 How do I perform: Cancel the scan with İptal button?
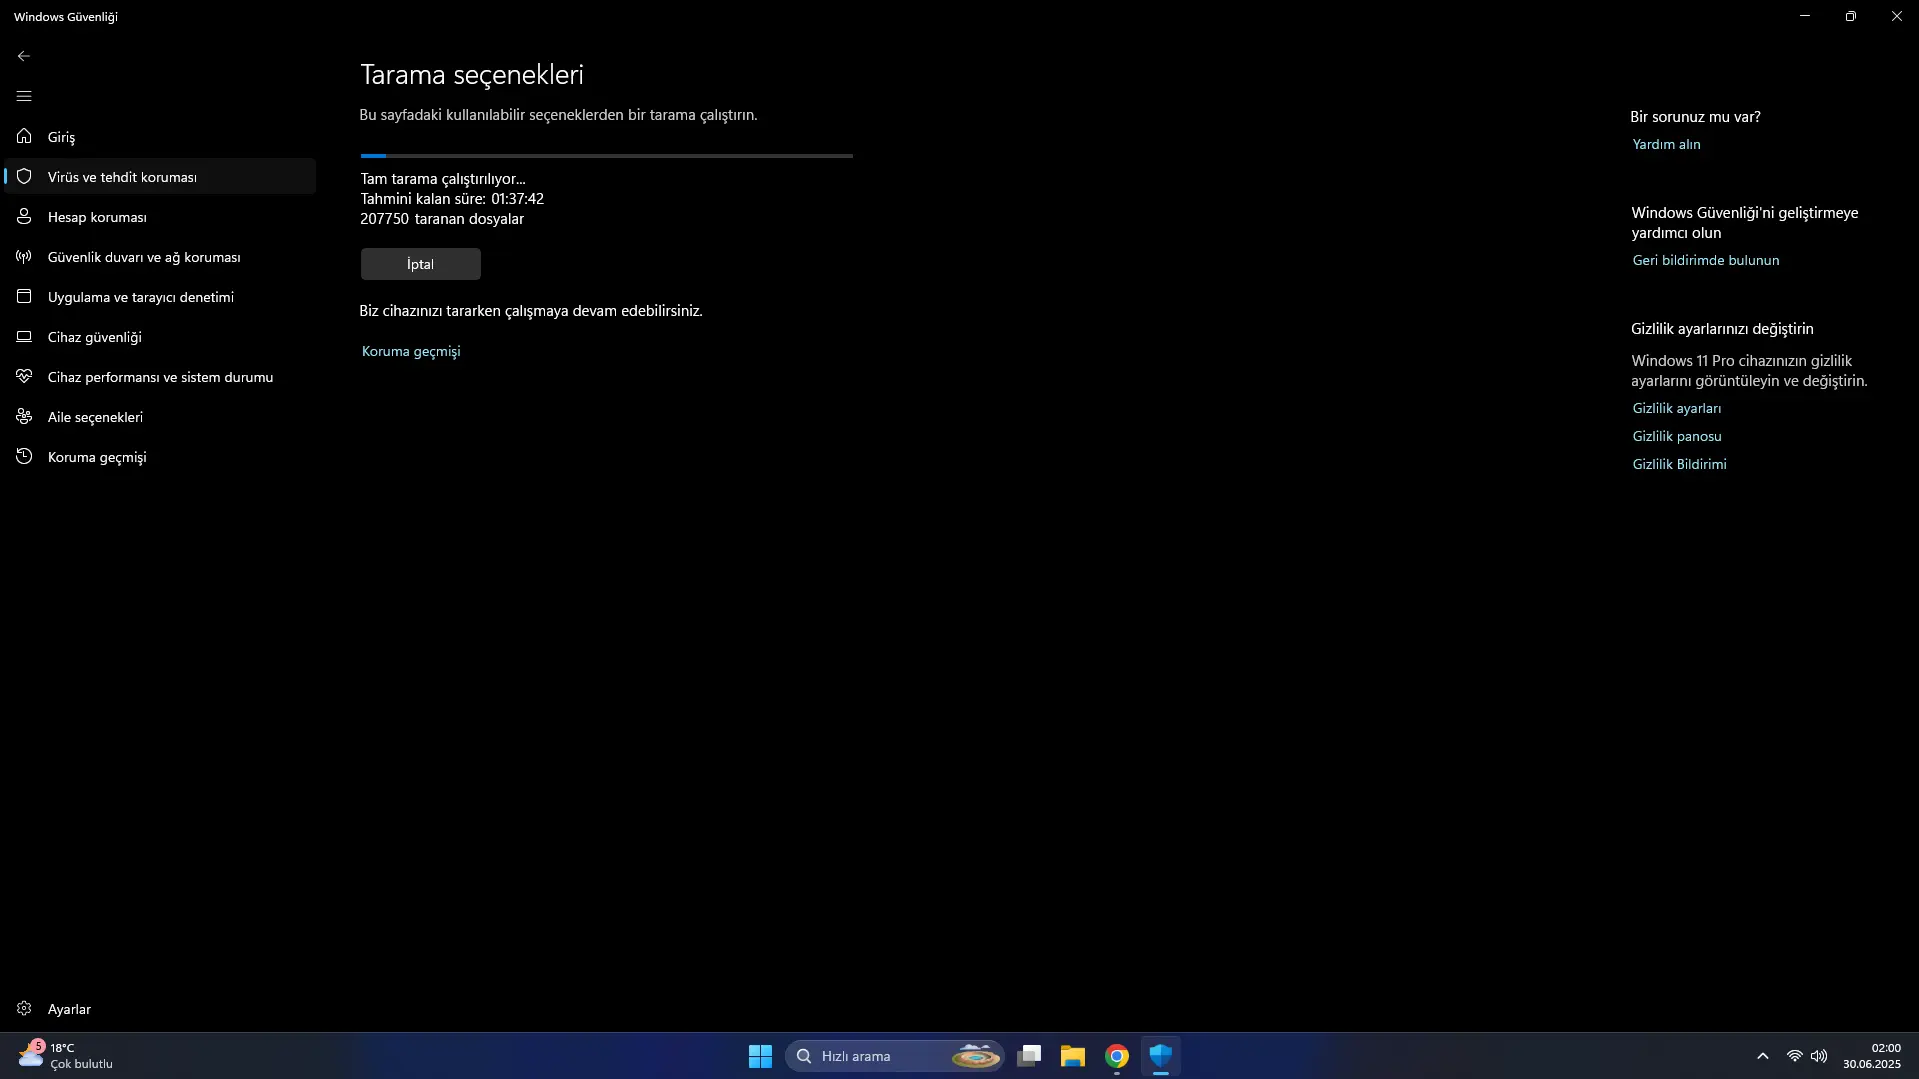(420, 264)
